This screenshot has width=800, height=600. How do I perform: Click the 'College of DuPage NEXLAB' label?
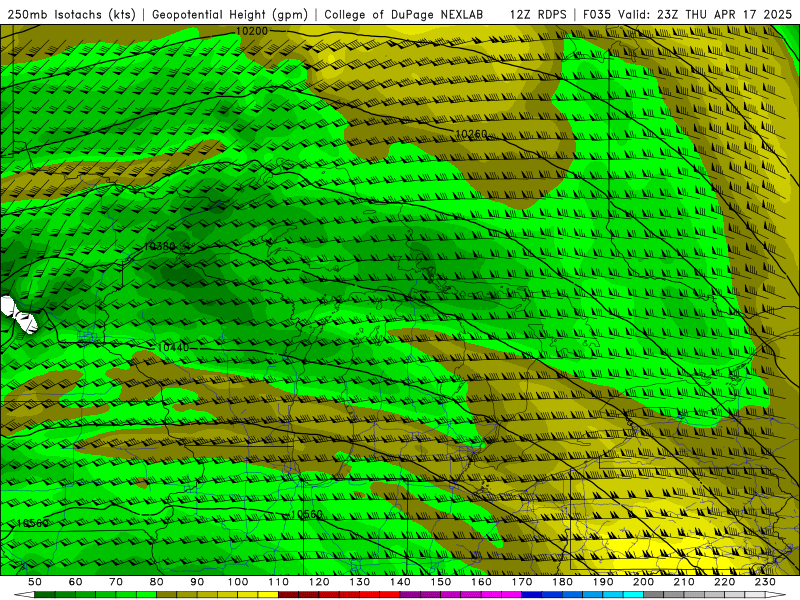coord(404,14)
